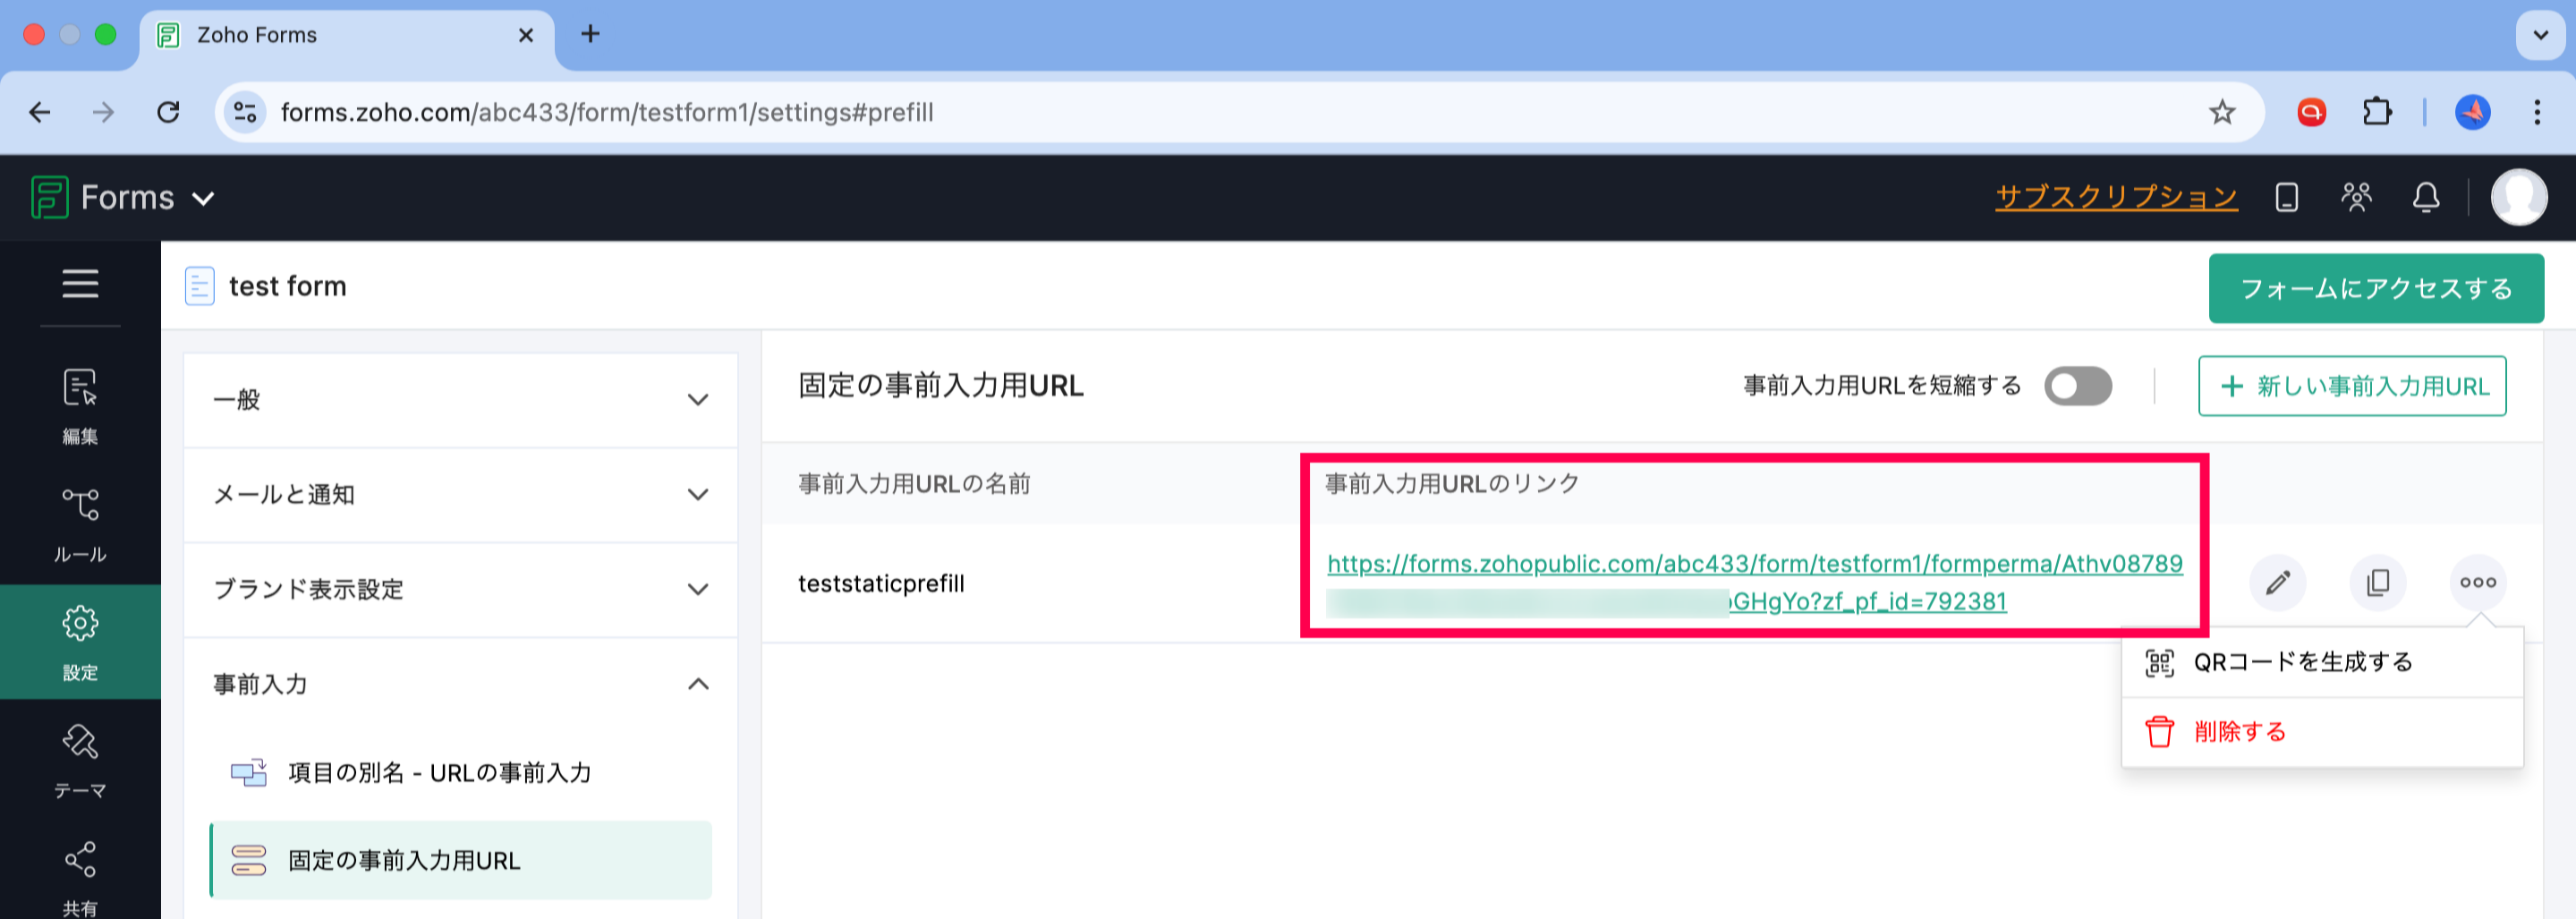This screenshot has height=919, width=2576.
Task: Open the サブスクリプション link
Action: (x=2116, y=197)
